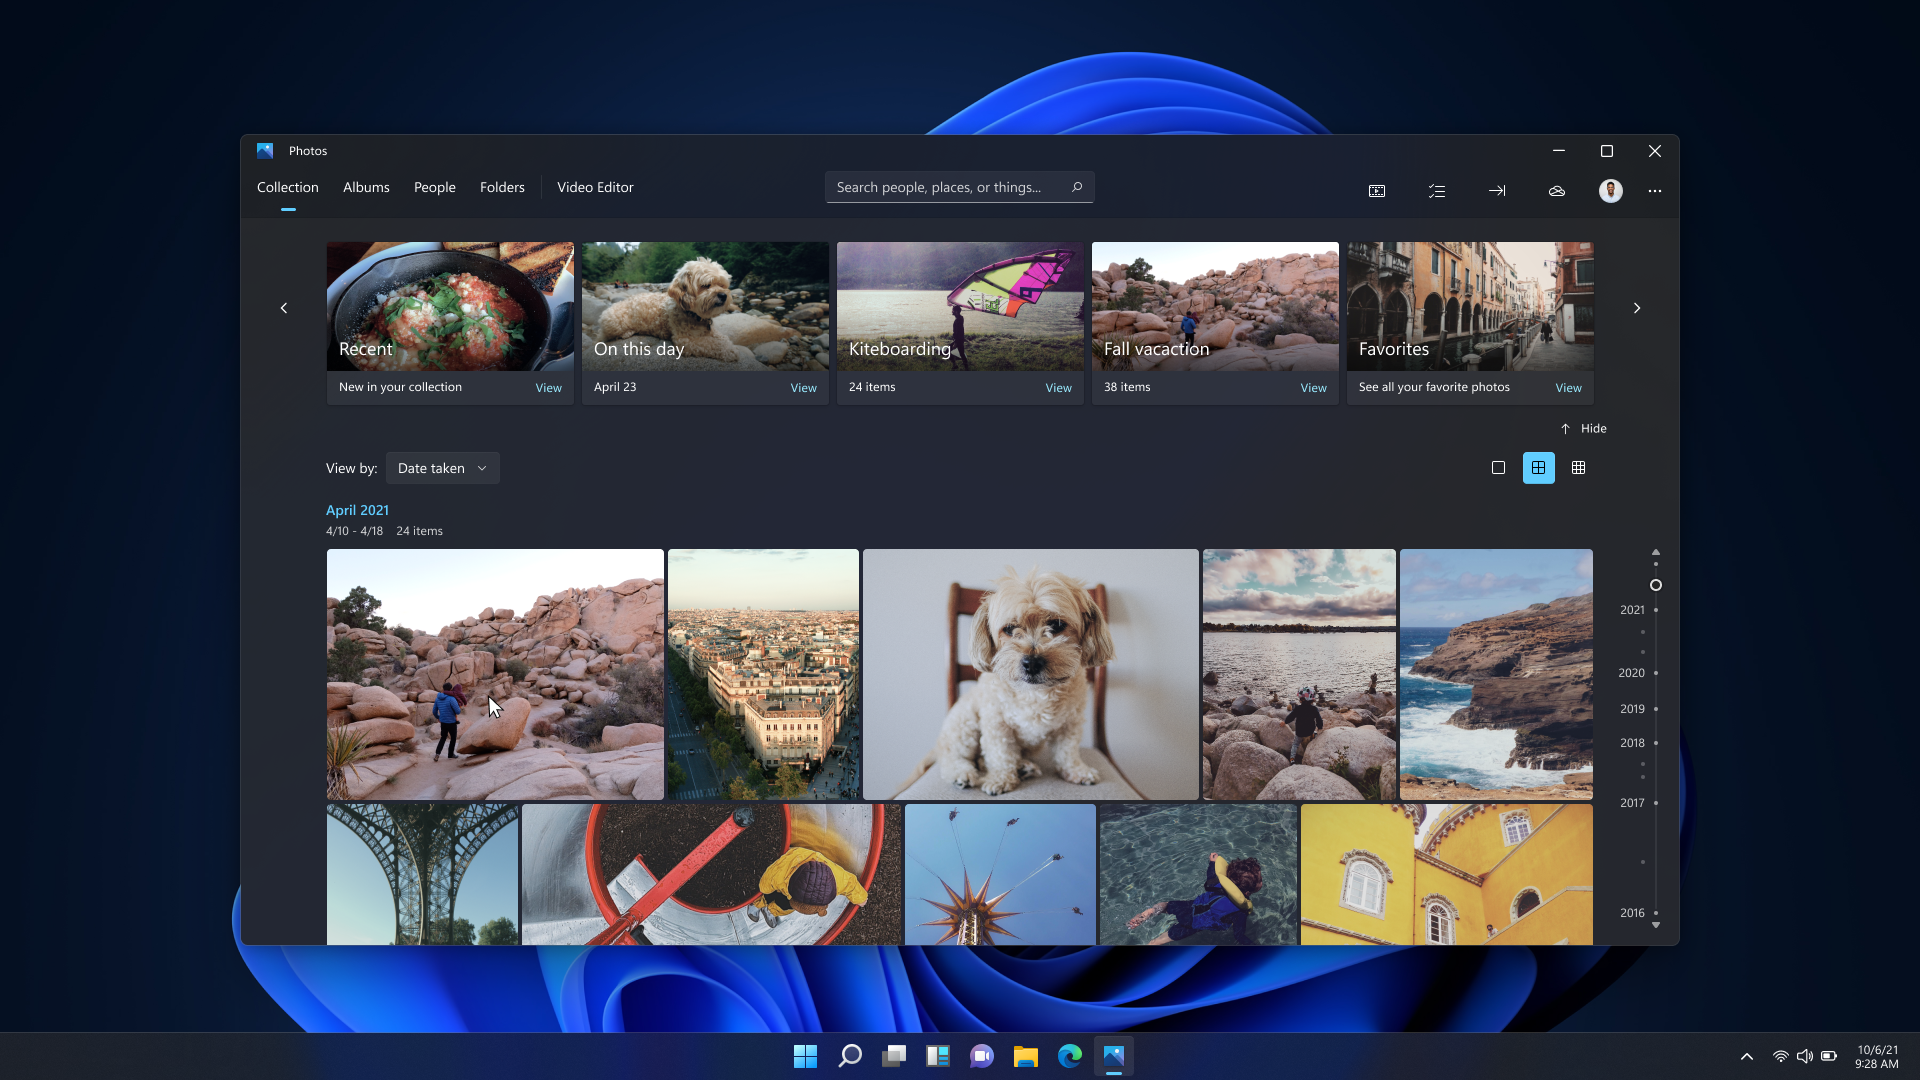Switch to the Albums tab
The image size is (1920, 1080).
[365, 186]
